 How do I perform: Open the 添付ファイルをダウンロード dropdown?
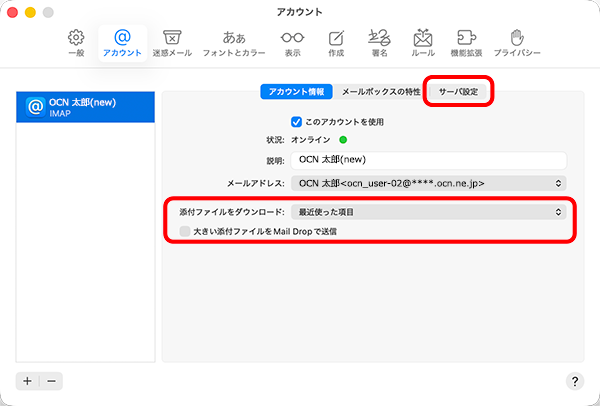(427, 212)
